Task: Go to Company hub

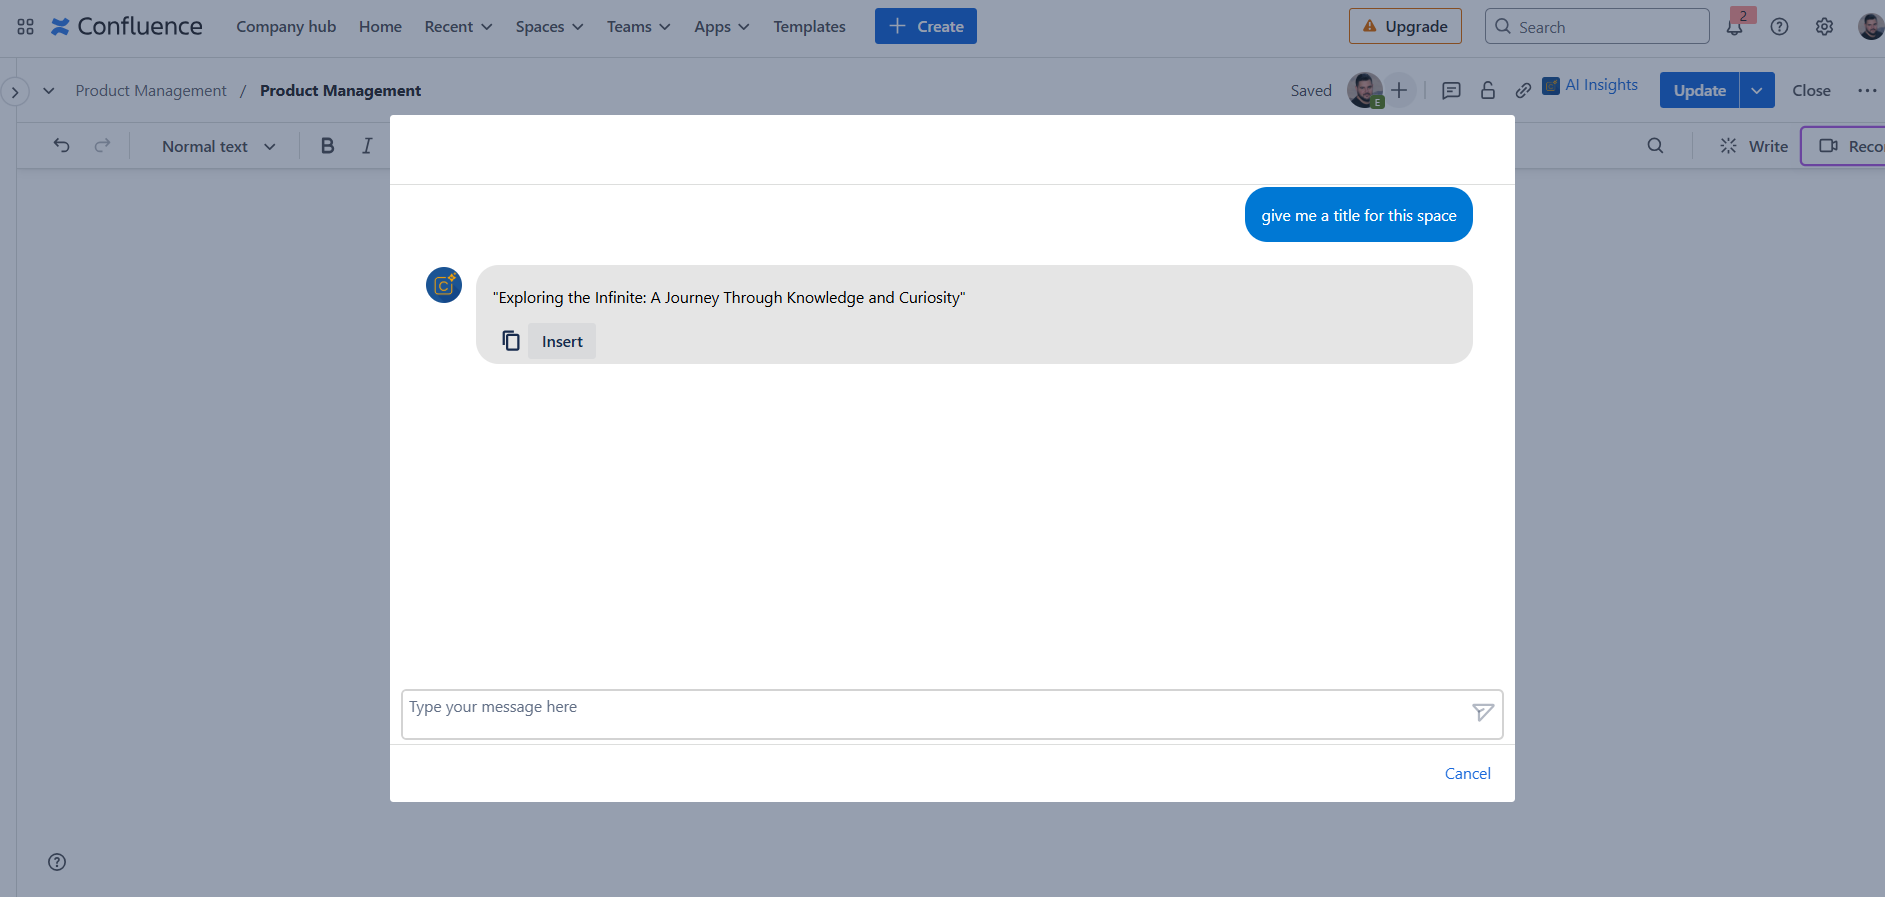Action: [286, 27]
